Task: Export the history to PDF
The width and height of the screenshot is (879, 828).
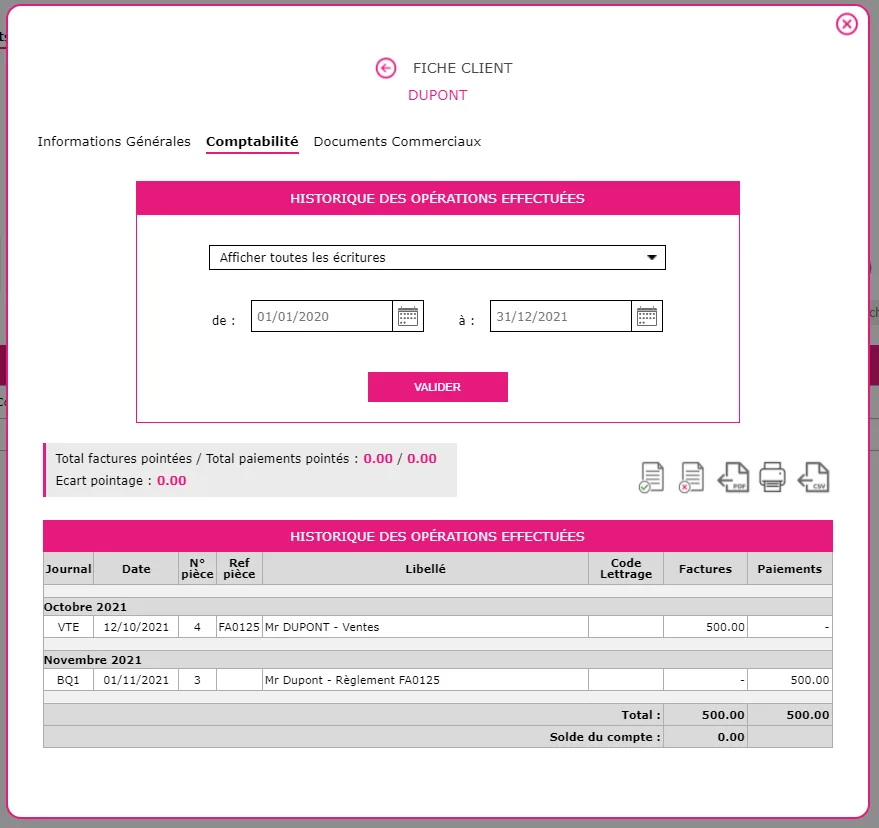Action: [733, 477]
